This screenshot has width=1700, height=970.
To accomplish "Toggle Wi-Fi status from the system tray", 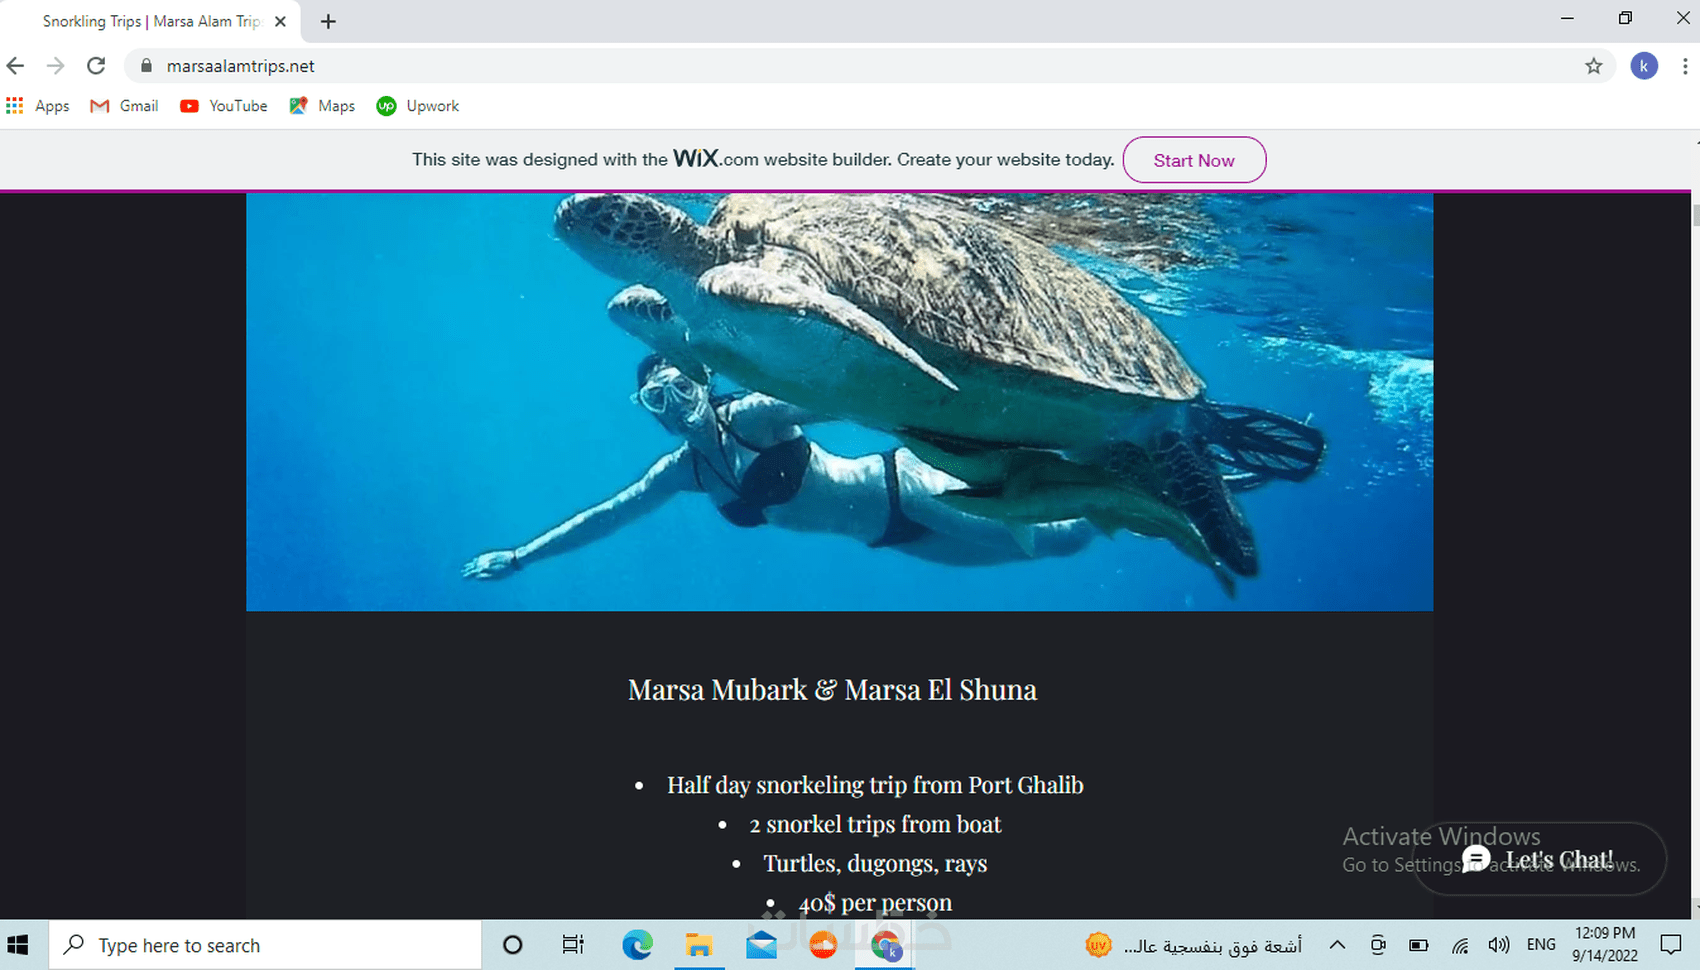I will pos(1459,944).
